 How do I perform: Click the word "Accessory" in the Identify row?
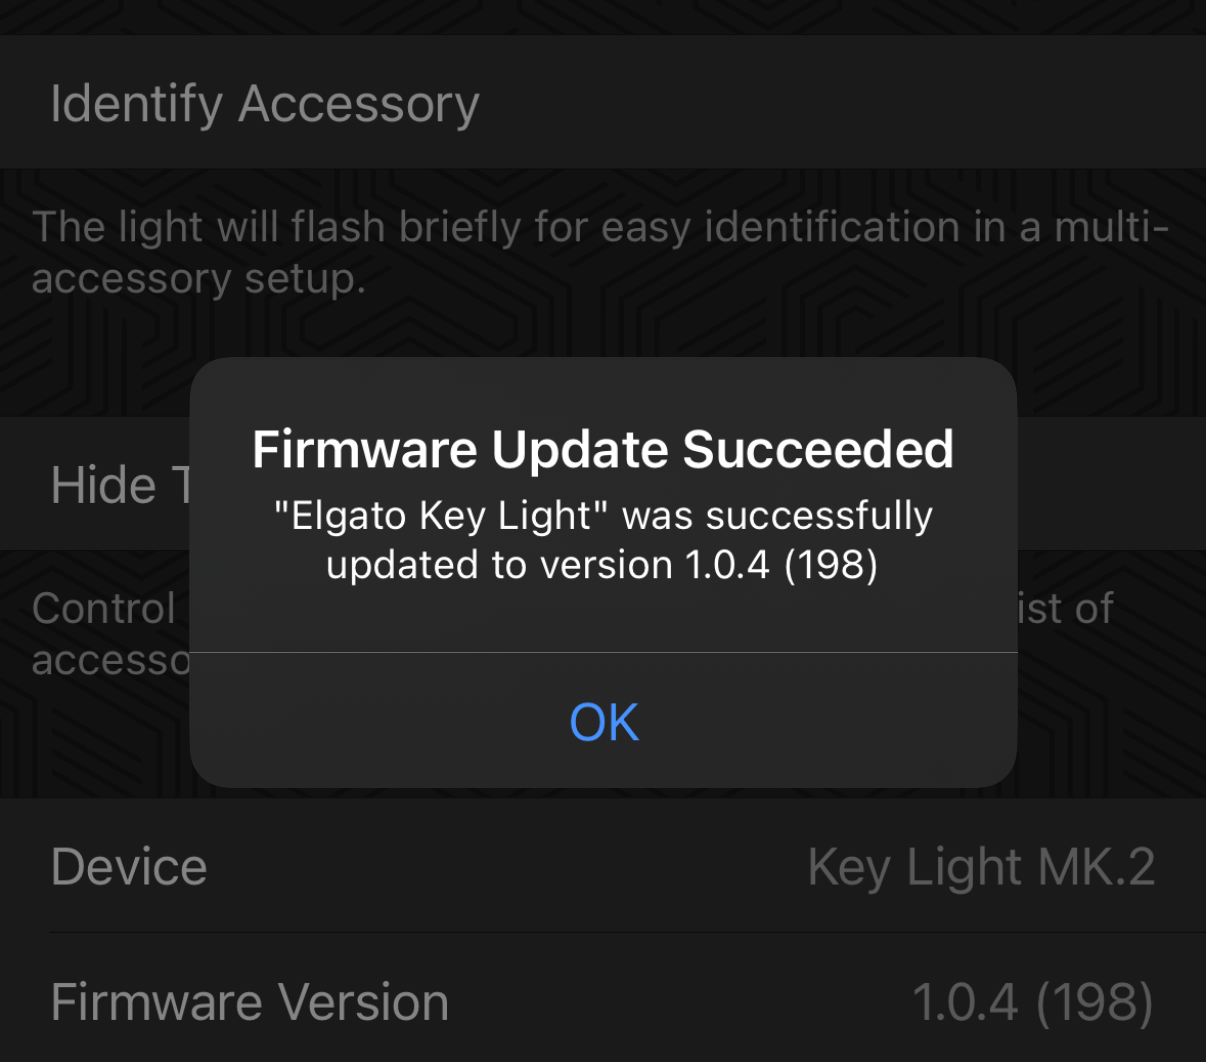click(359, 104)
